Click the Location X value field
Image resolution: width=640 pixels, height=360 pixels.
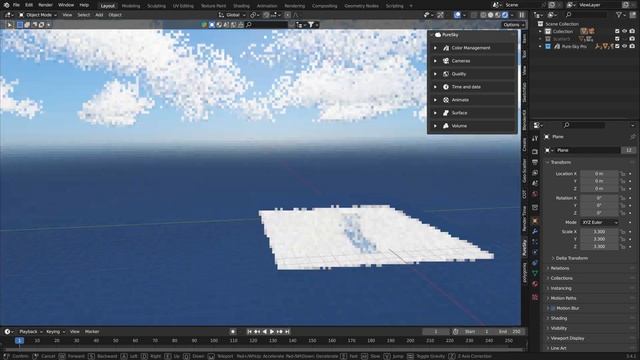(599, 174)
